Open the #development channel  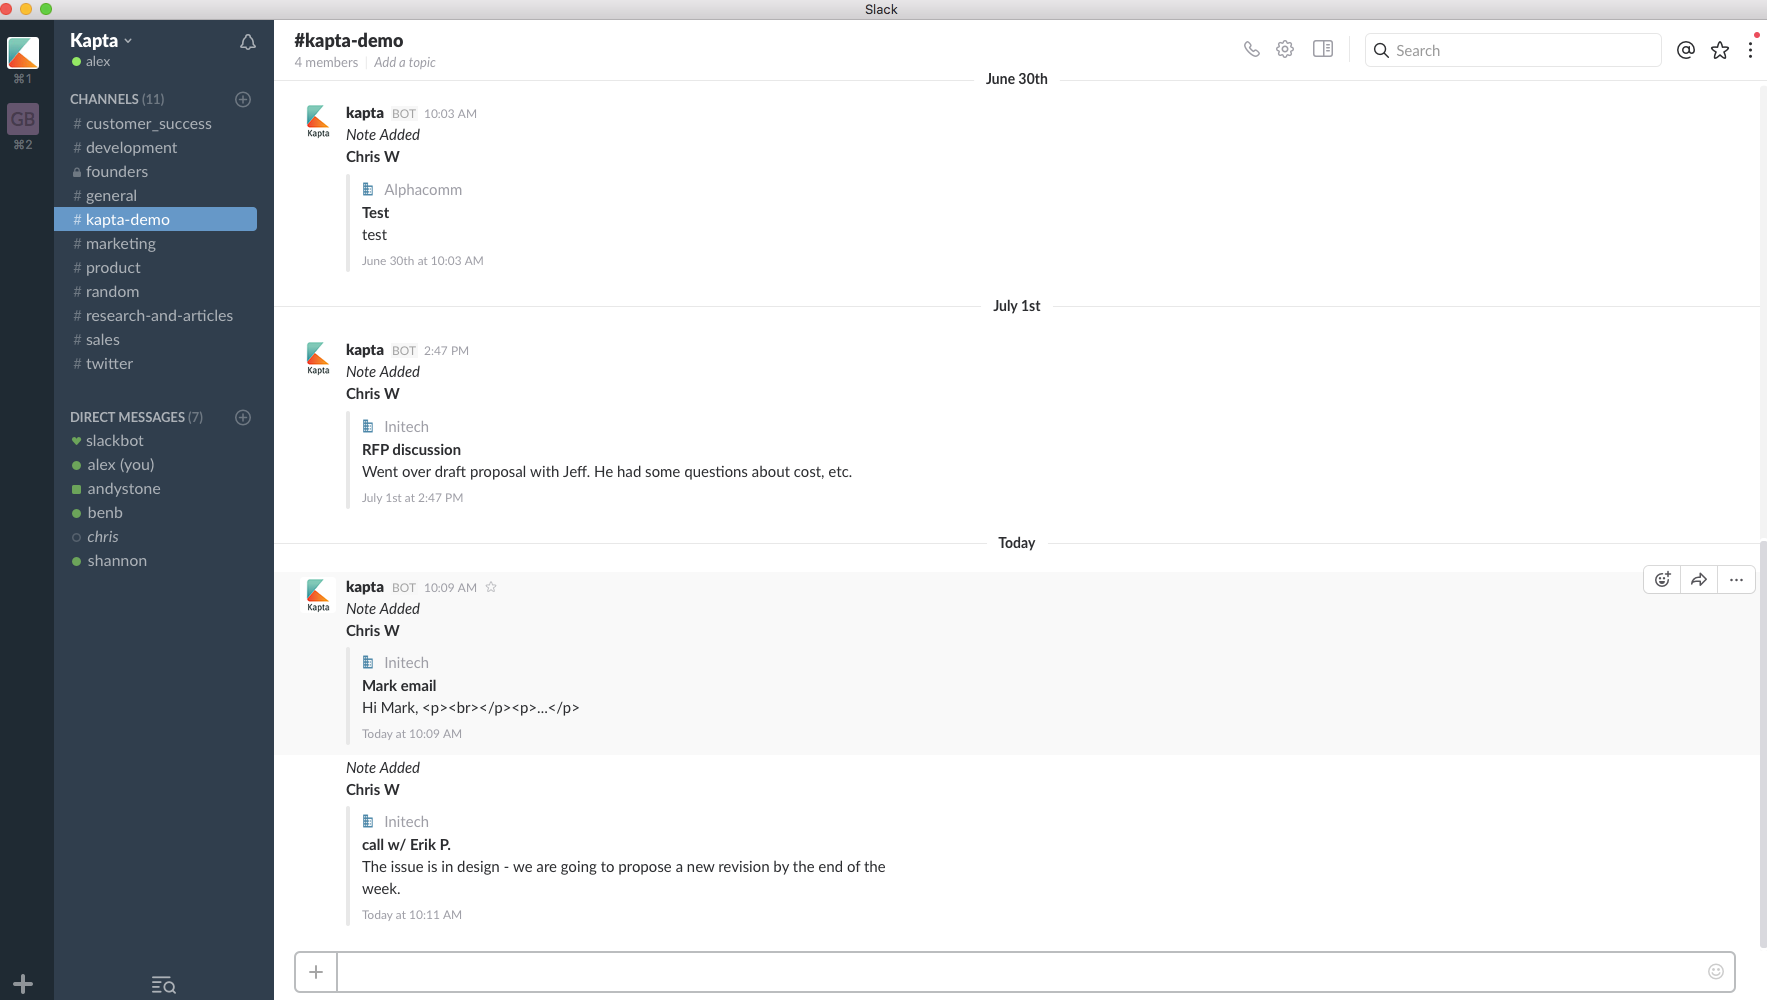tap(132, 147)
